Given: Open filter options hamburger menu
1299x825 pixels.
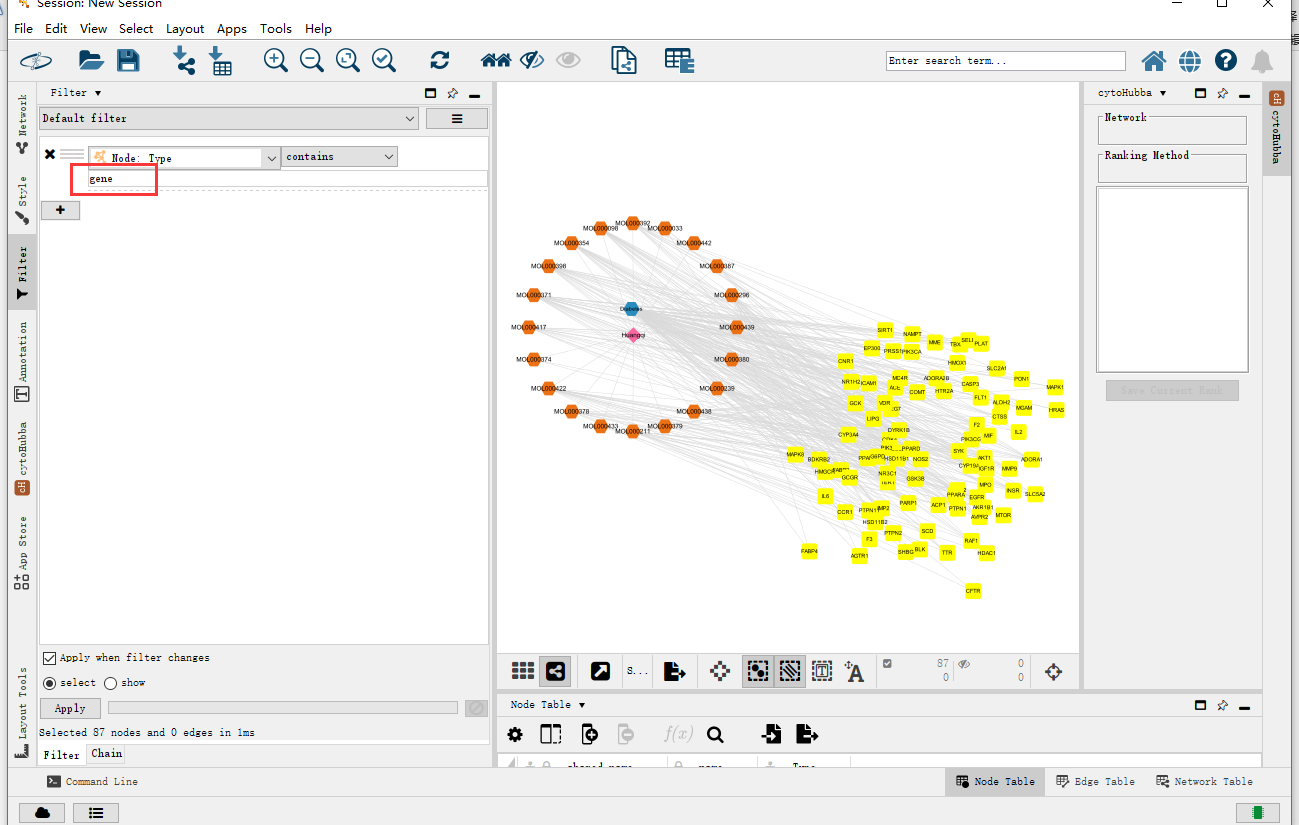Looking at the screenshot, I should (x=457, y=118).
